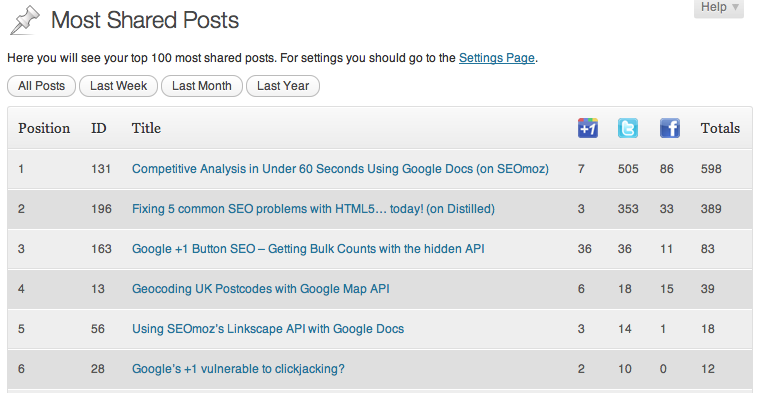Screen dimensions: 761x393
Task: Open Google +1 Button SEO post
Action: pos(308,249)
